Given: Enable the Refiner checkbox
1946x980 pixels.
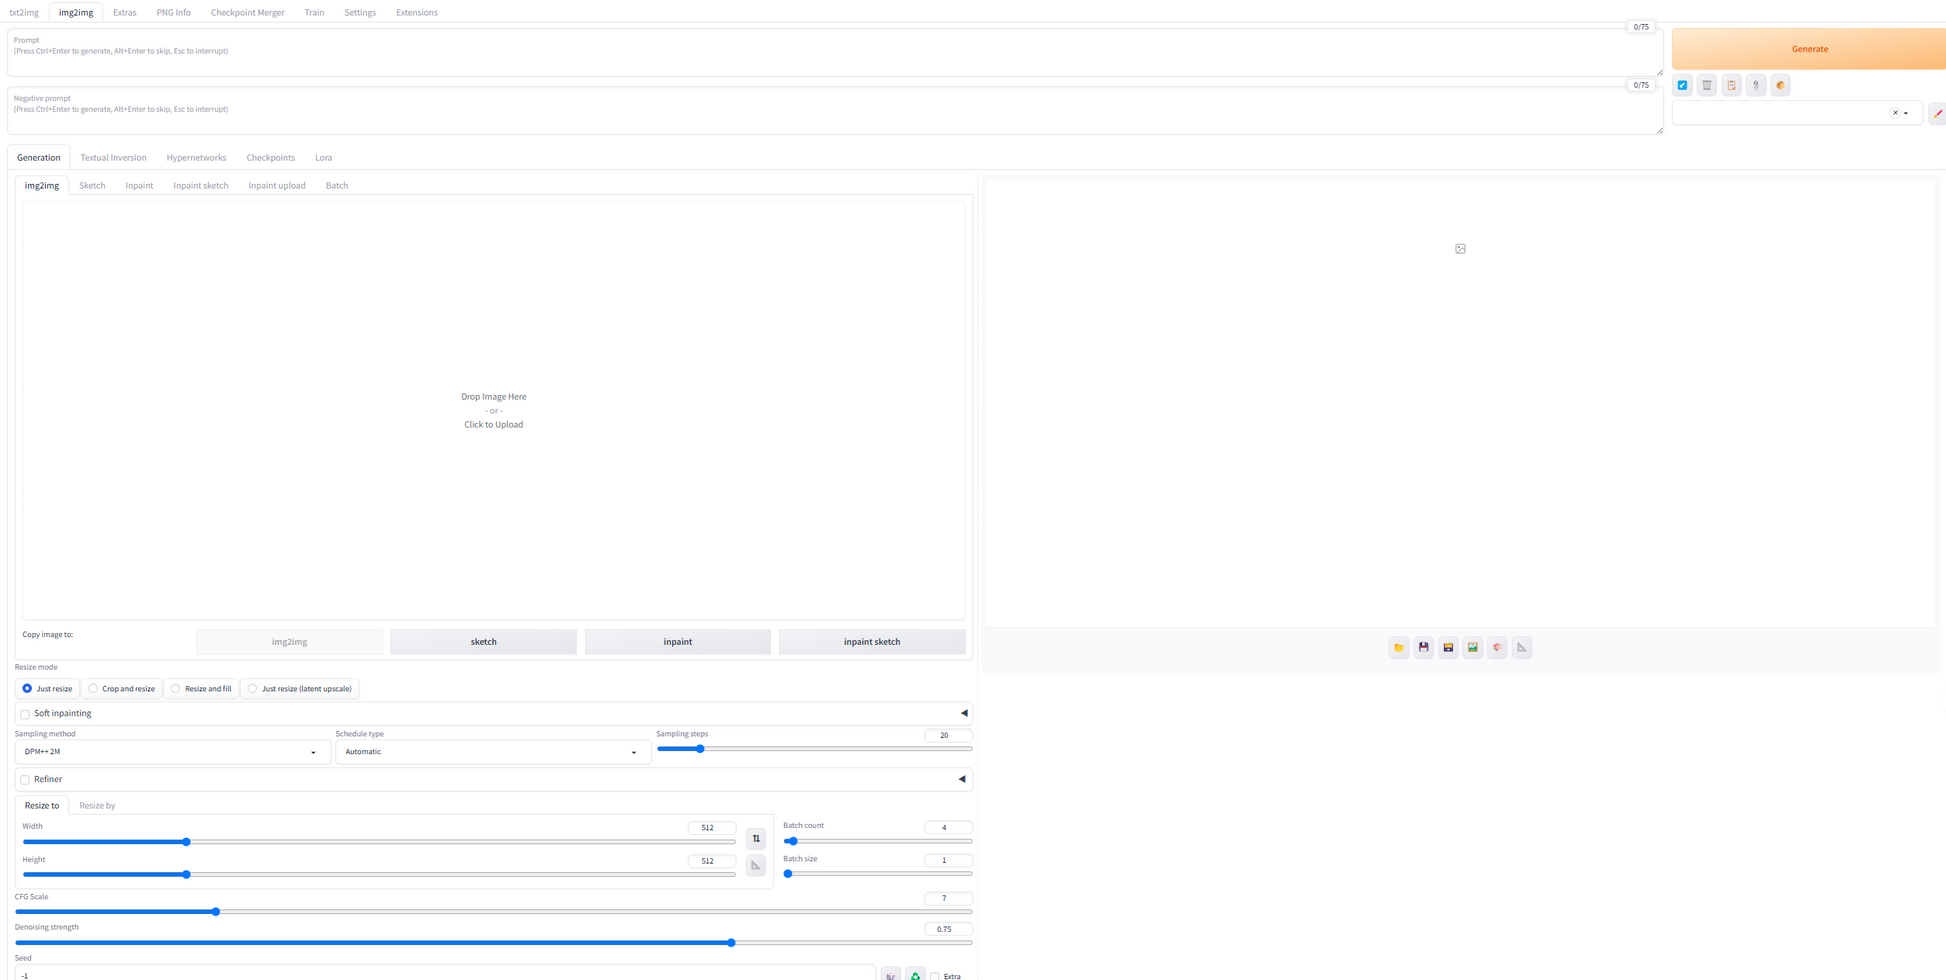Looking at the screenshot, I should coord(25,780).
